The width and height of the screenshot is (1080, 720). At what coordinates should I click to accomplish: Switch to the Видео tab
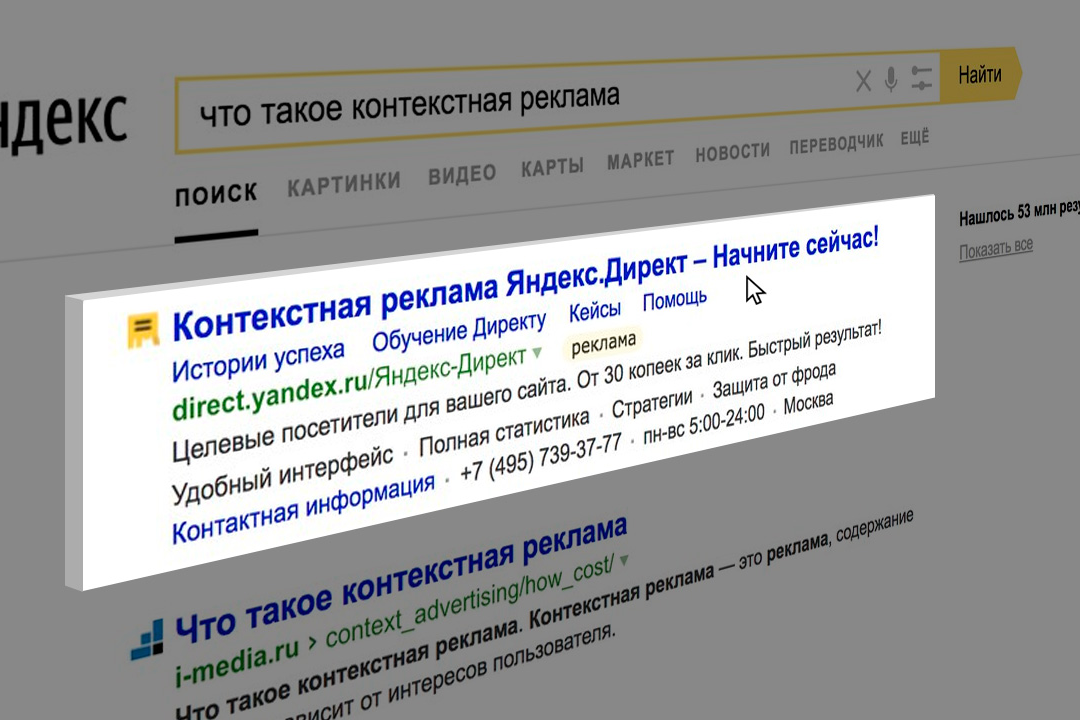click(x=462, y=173)
